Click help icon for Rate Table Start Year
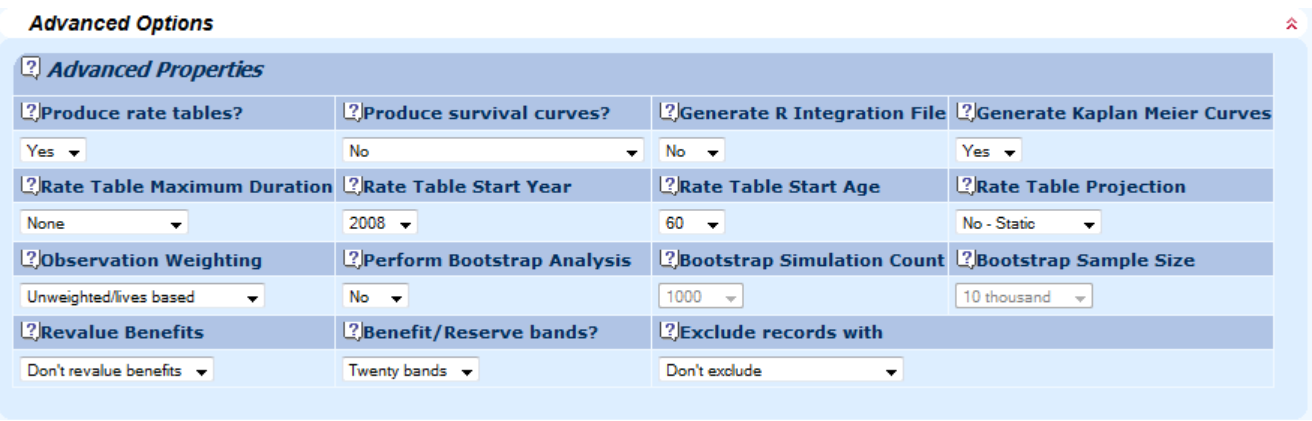This screenshot has height=421, width=1312. pos(352,187)
